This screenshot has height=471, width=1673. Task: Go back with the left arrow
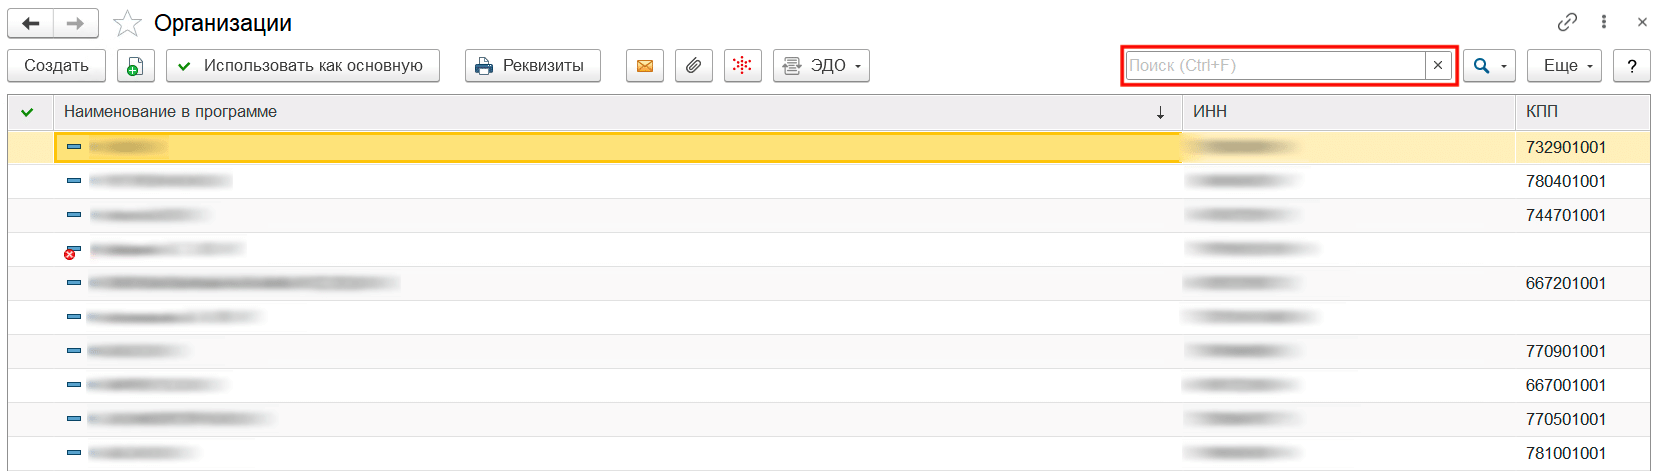click(x=30, y=23)
